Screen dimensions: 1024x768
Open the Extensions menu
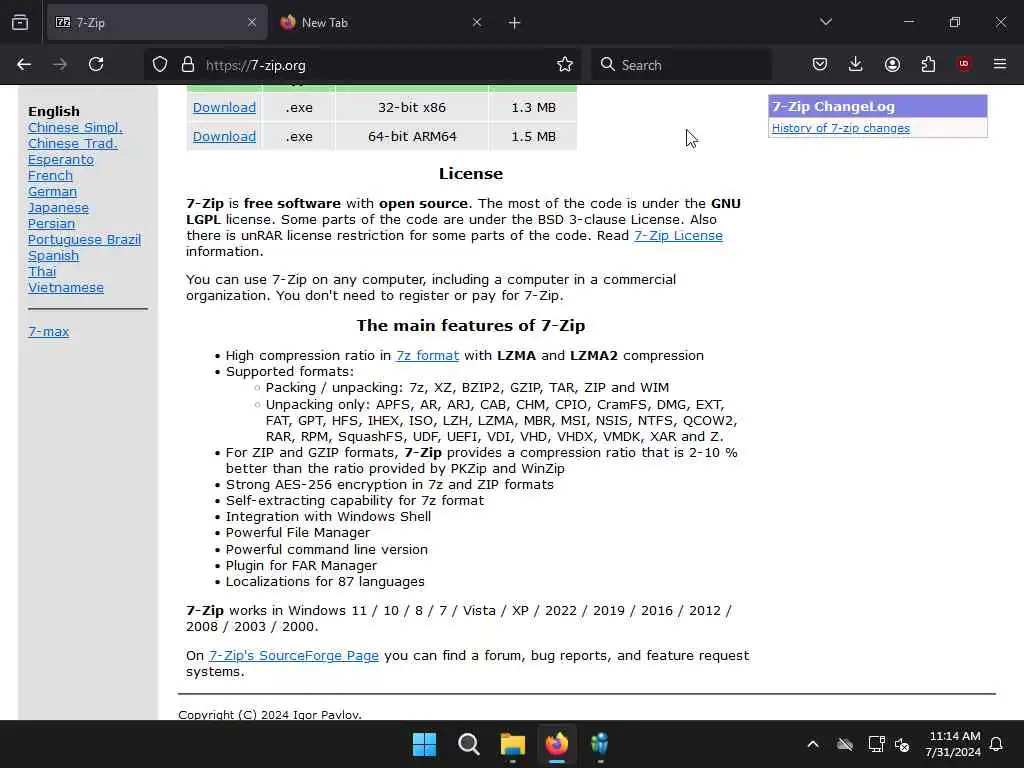928,64
